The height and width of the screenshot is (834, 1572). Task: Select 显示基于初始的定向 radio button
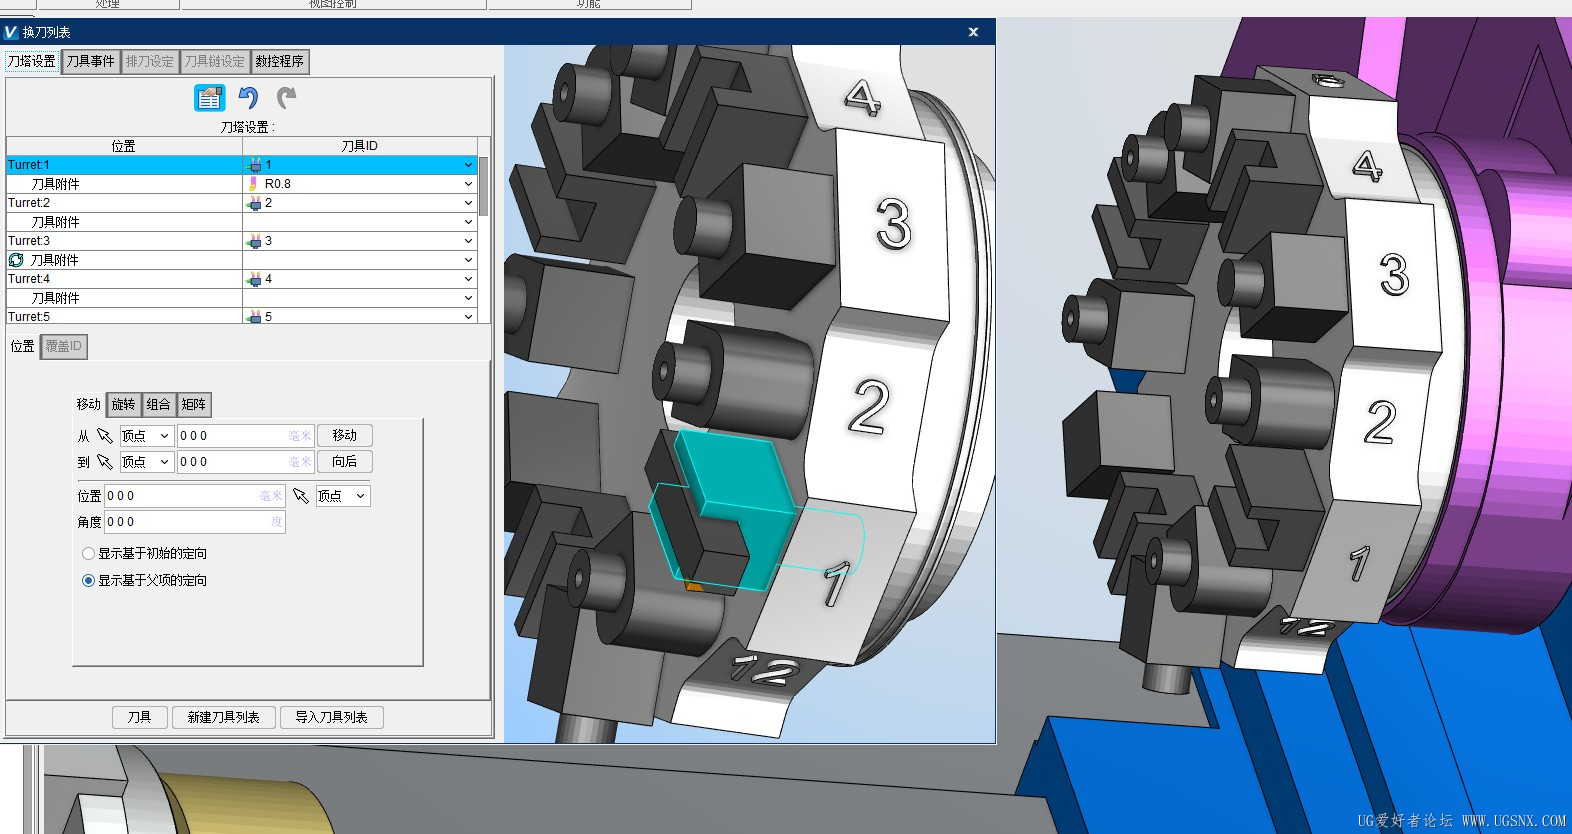(88, 554)
